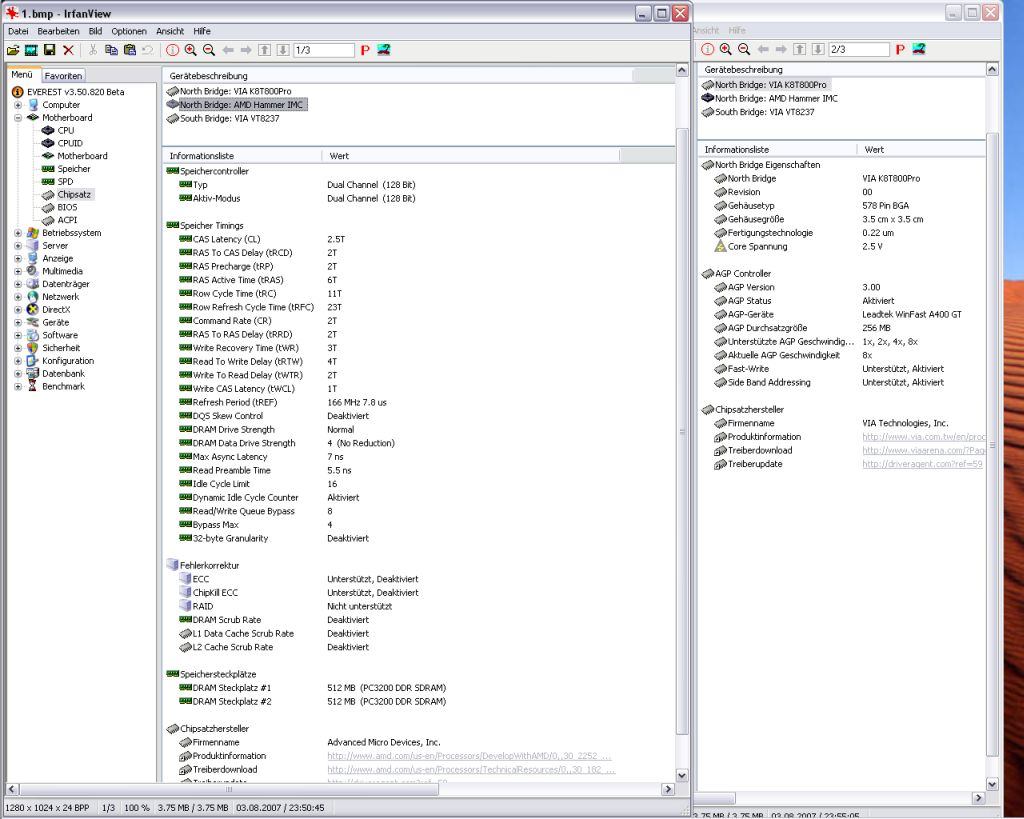This screenshot has width=1024, height=819.
Task: Expand the Betriebssystem tree node
Action: pyautogui.click(x=18, y=233)
